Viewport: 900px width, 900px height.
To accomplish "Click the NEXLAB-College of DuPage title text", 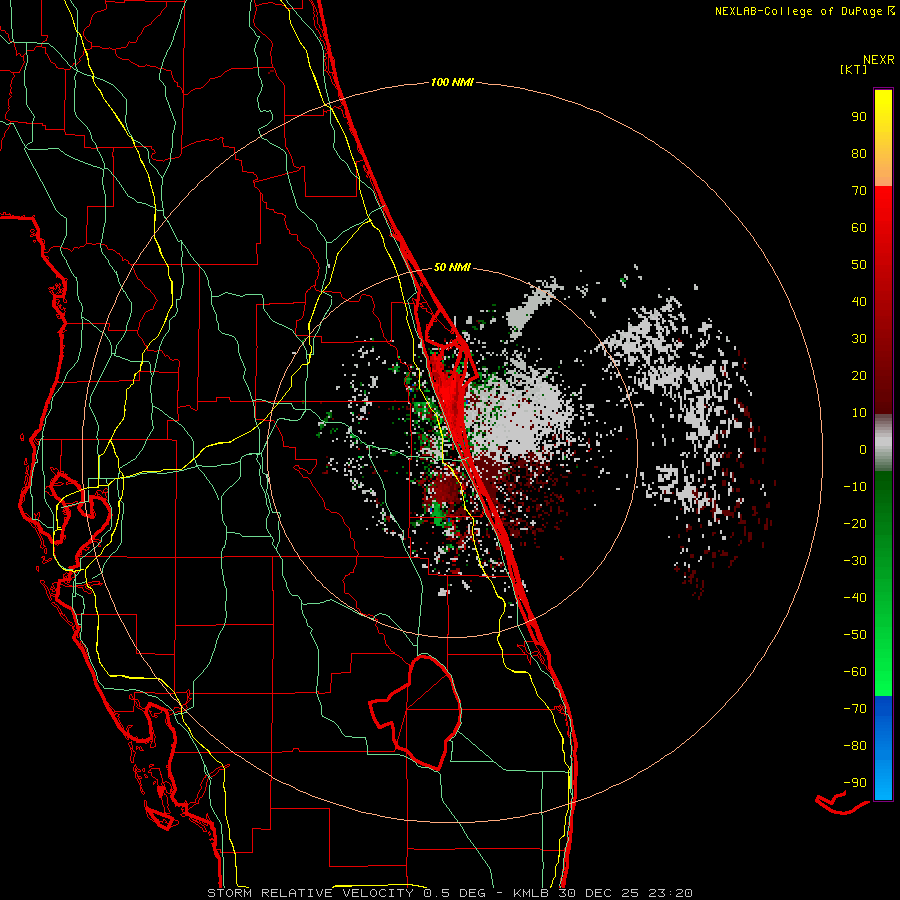I will tap(798, 11).
